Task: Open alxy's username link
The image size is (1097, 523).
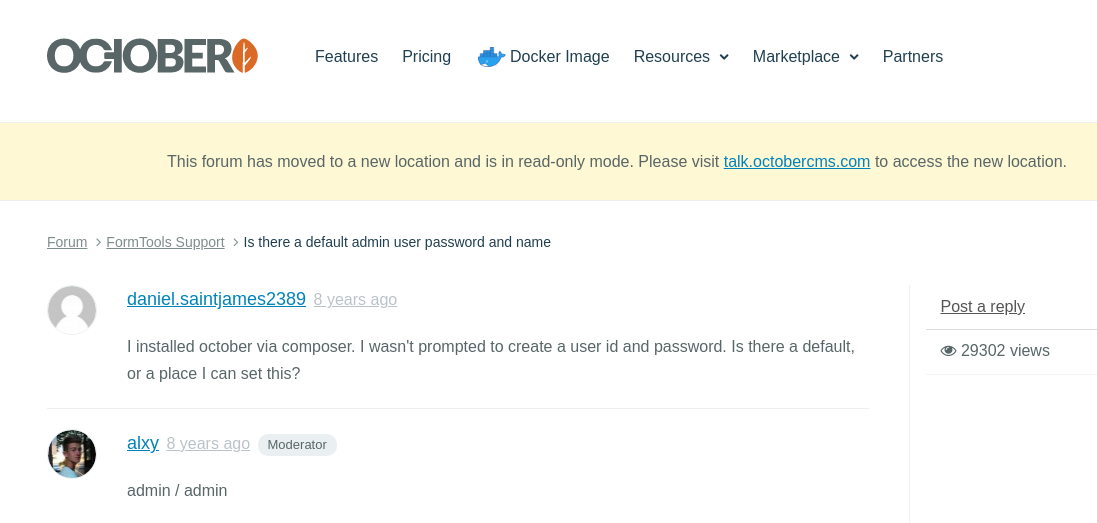Action: point(143,443)
